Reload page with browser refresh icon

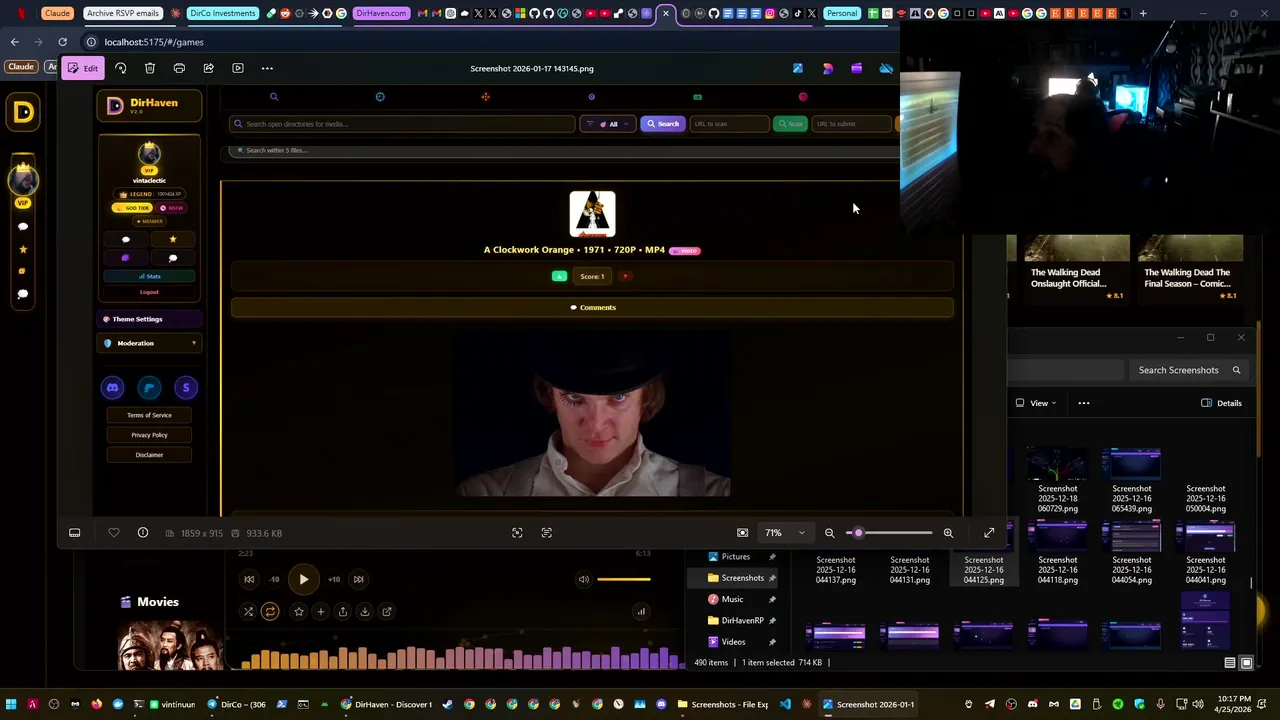62,42
